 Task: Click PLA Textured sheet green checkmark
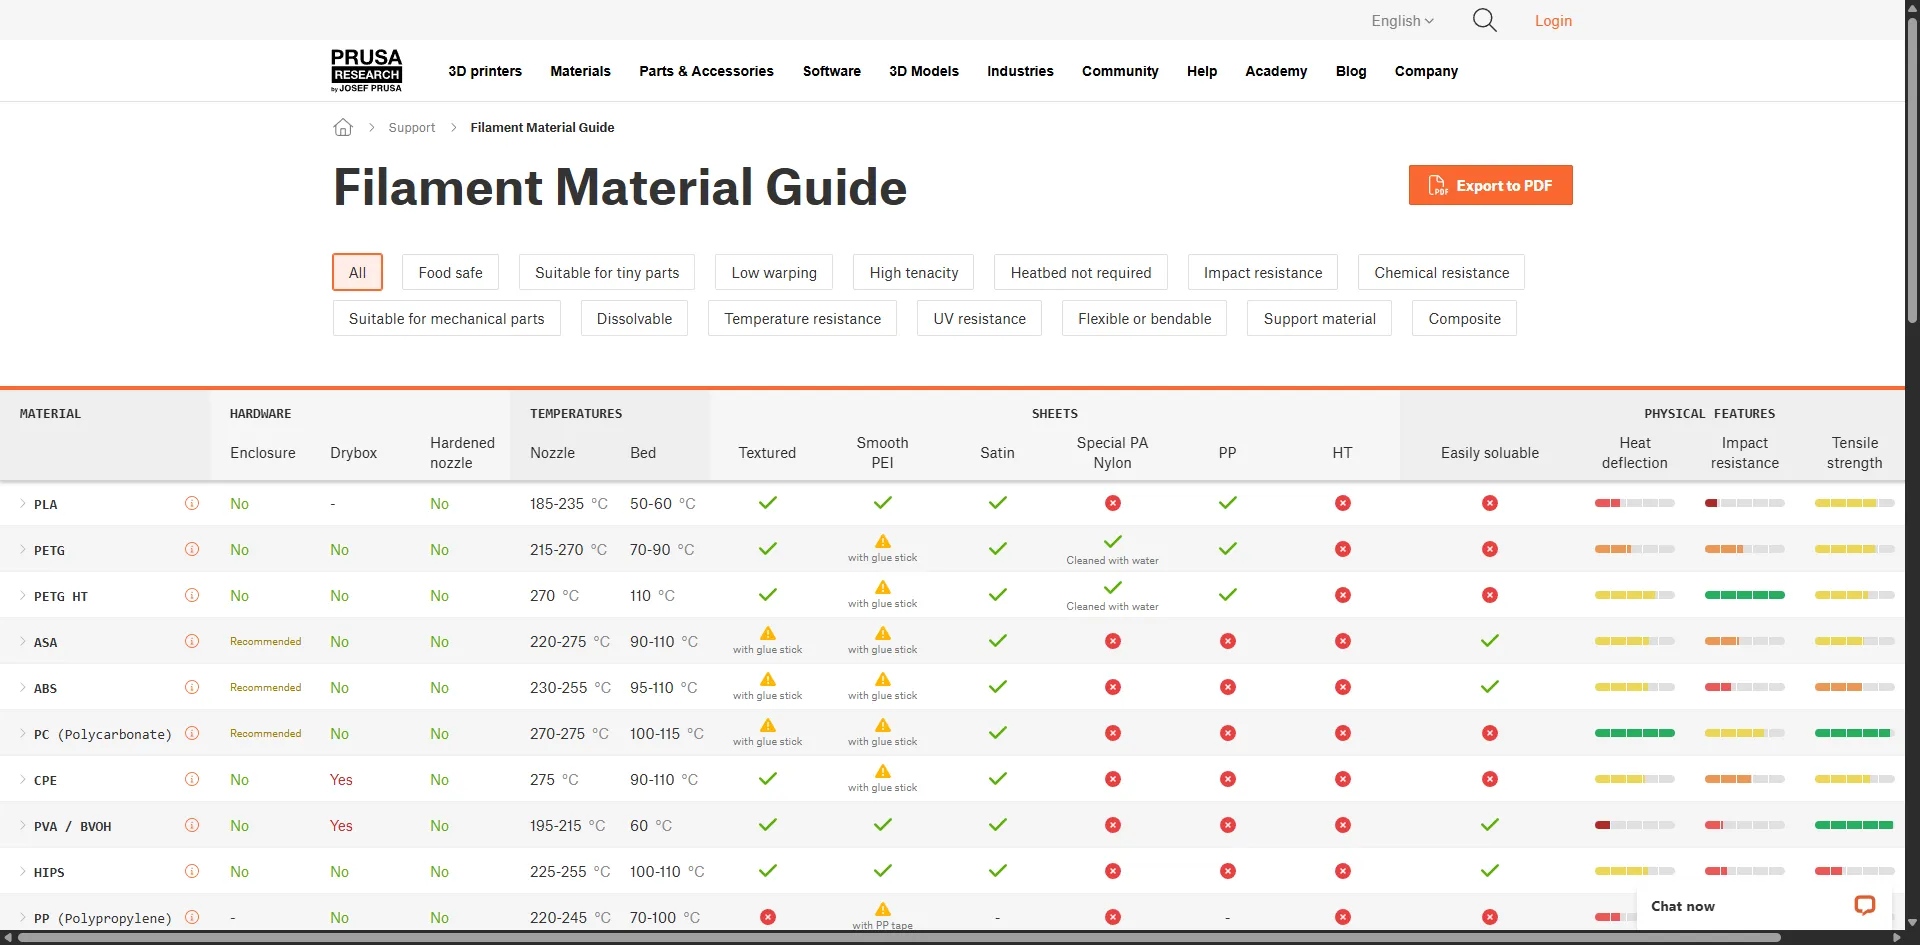[x=768, y=503]
